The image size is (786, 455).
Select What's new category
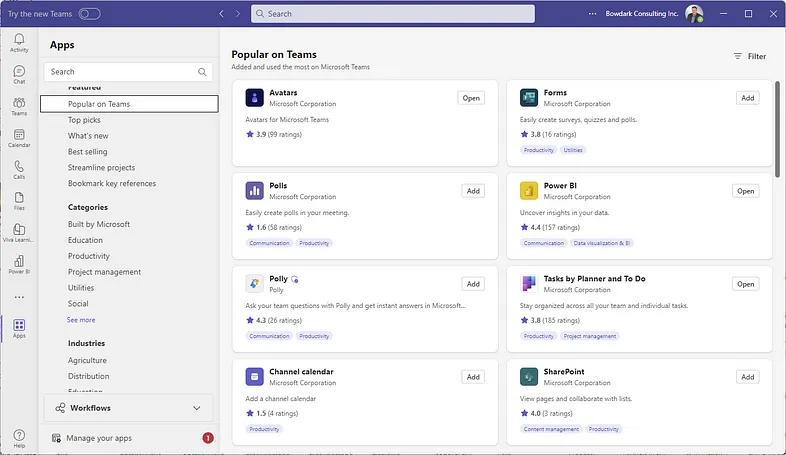pos(88,136)
